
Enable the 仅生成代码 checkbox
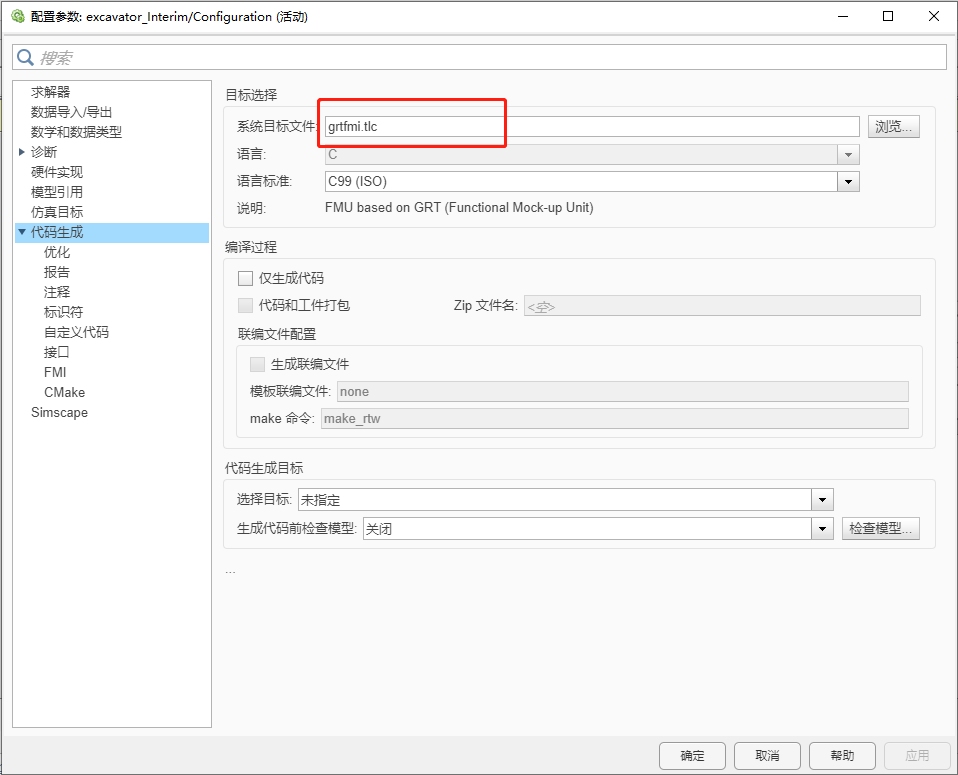coord(245,278)
